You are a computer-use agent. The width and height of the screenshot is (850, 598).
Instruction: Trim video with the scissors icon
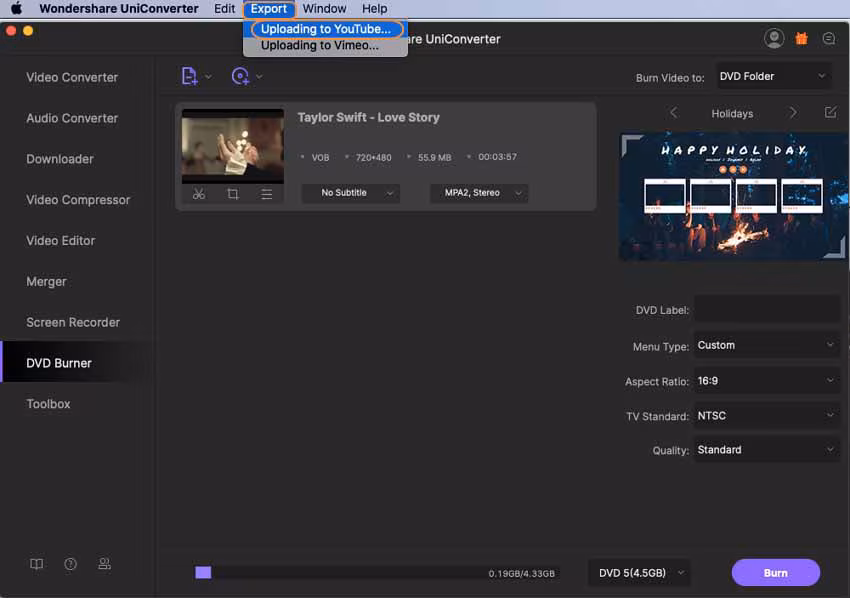coord(199,194)
